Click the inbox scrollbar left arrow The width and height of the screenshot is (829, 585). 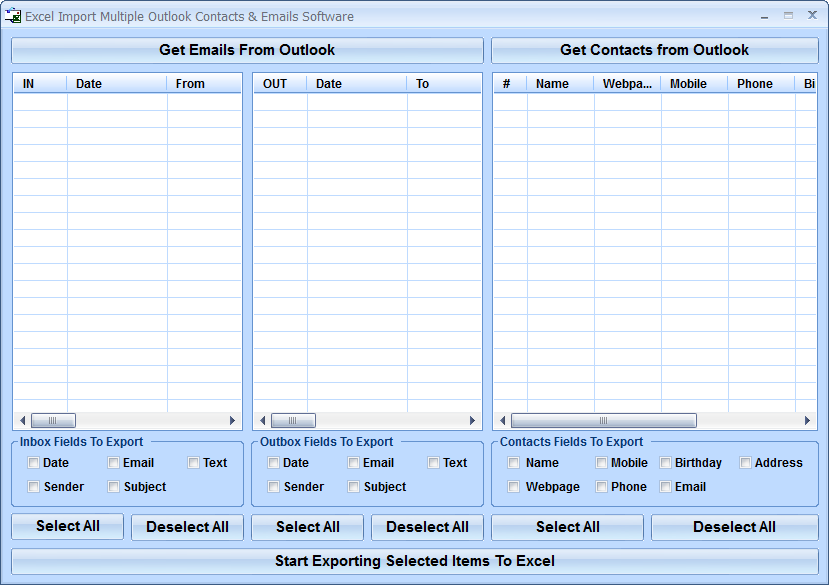21,420
